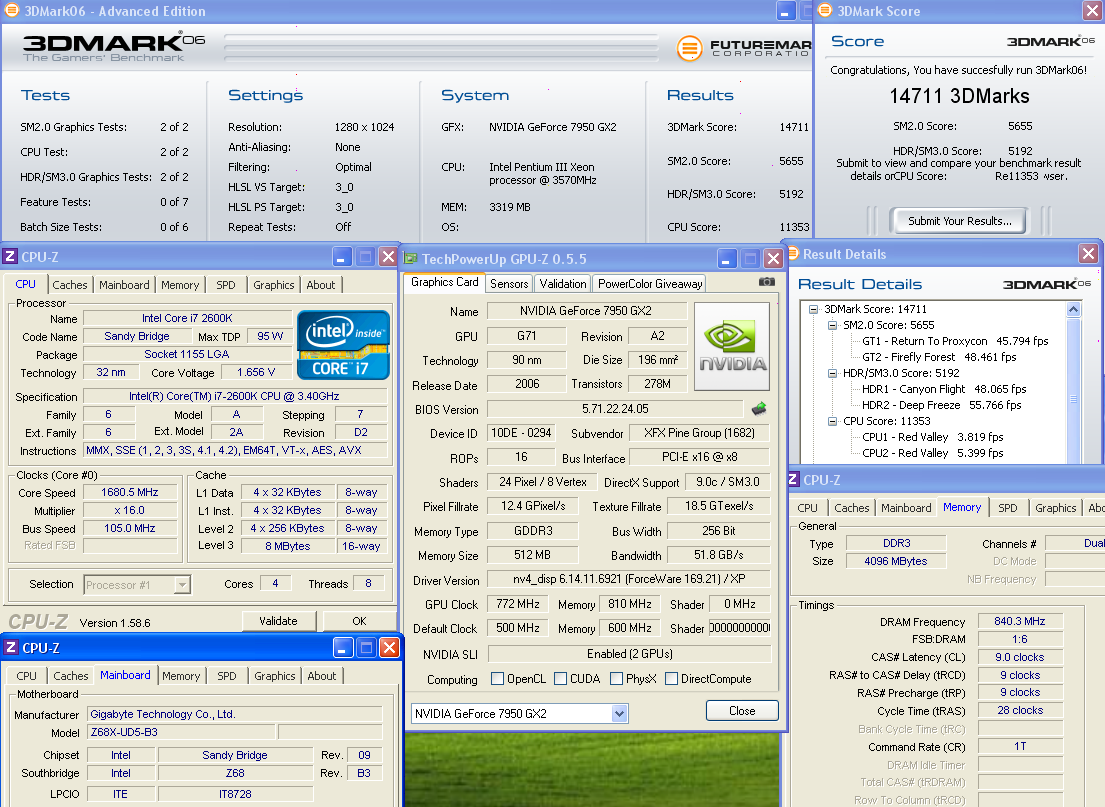
Task: Toggle the PhysX checkbox
Action: [617, 679]
